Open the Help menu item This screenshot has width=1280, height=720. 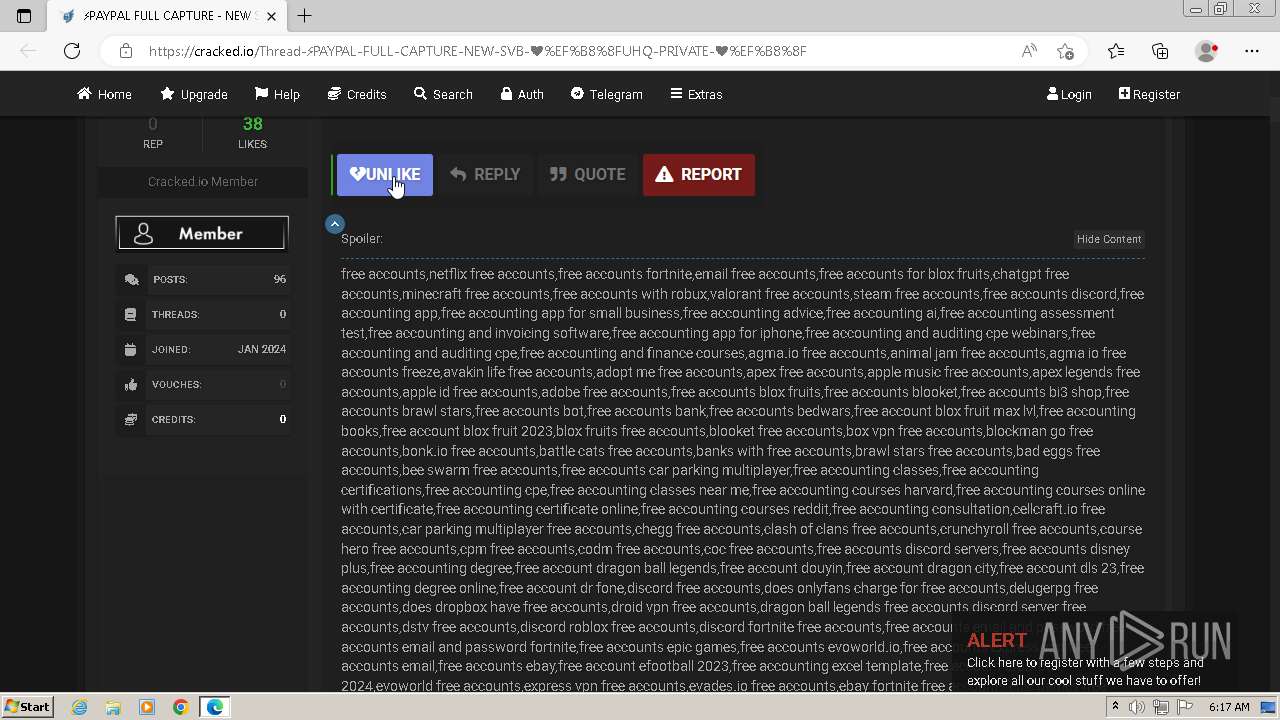pyautogui.click(x=277, y=94)
